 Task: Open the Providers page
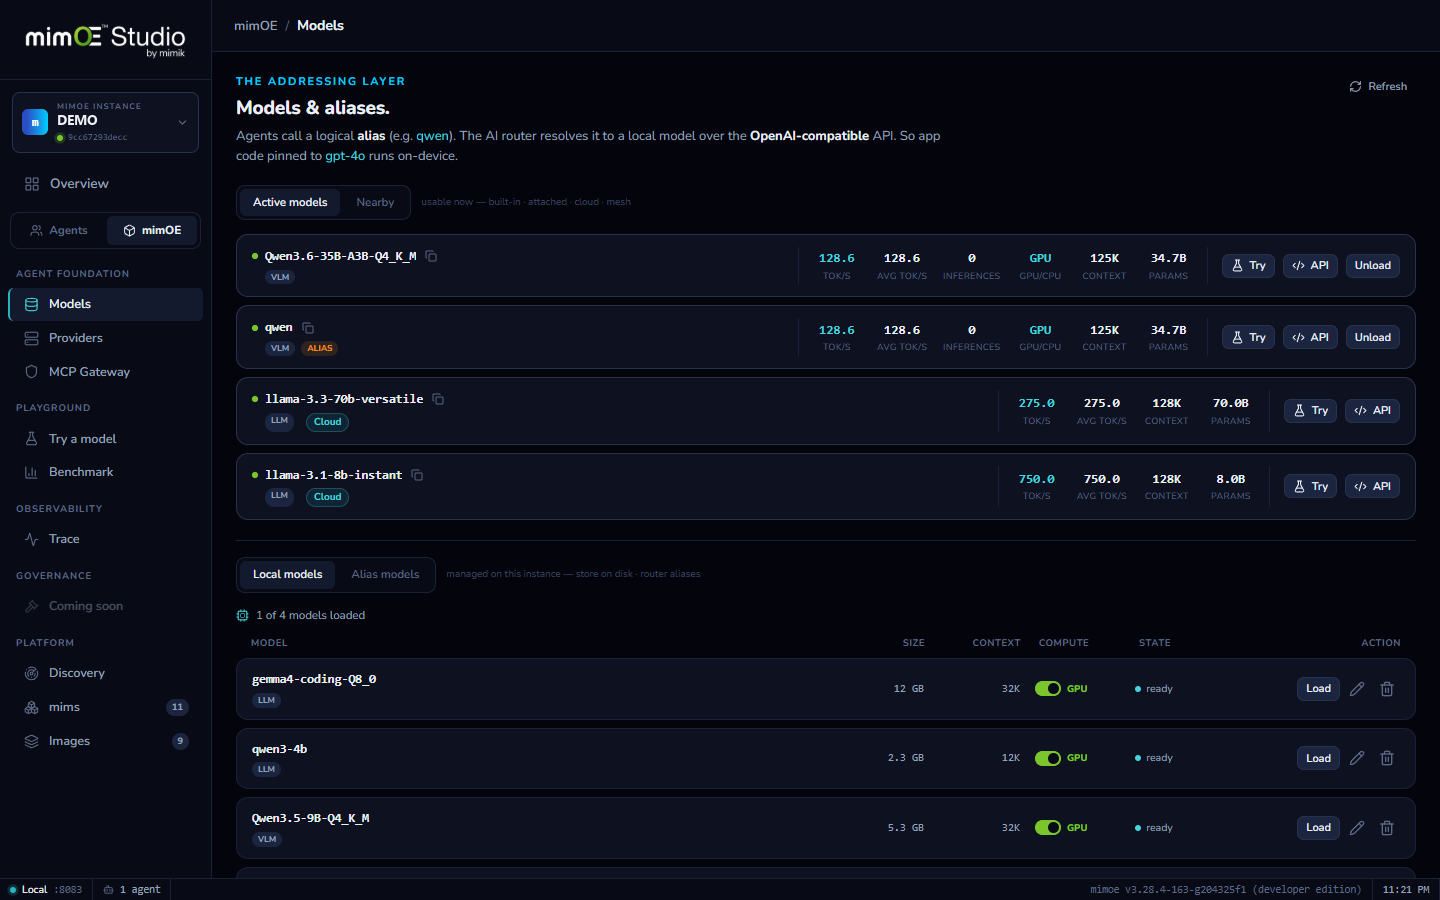pyautogui.click(x=105, y=338)
